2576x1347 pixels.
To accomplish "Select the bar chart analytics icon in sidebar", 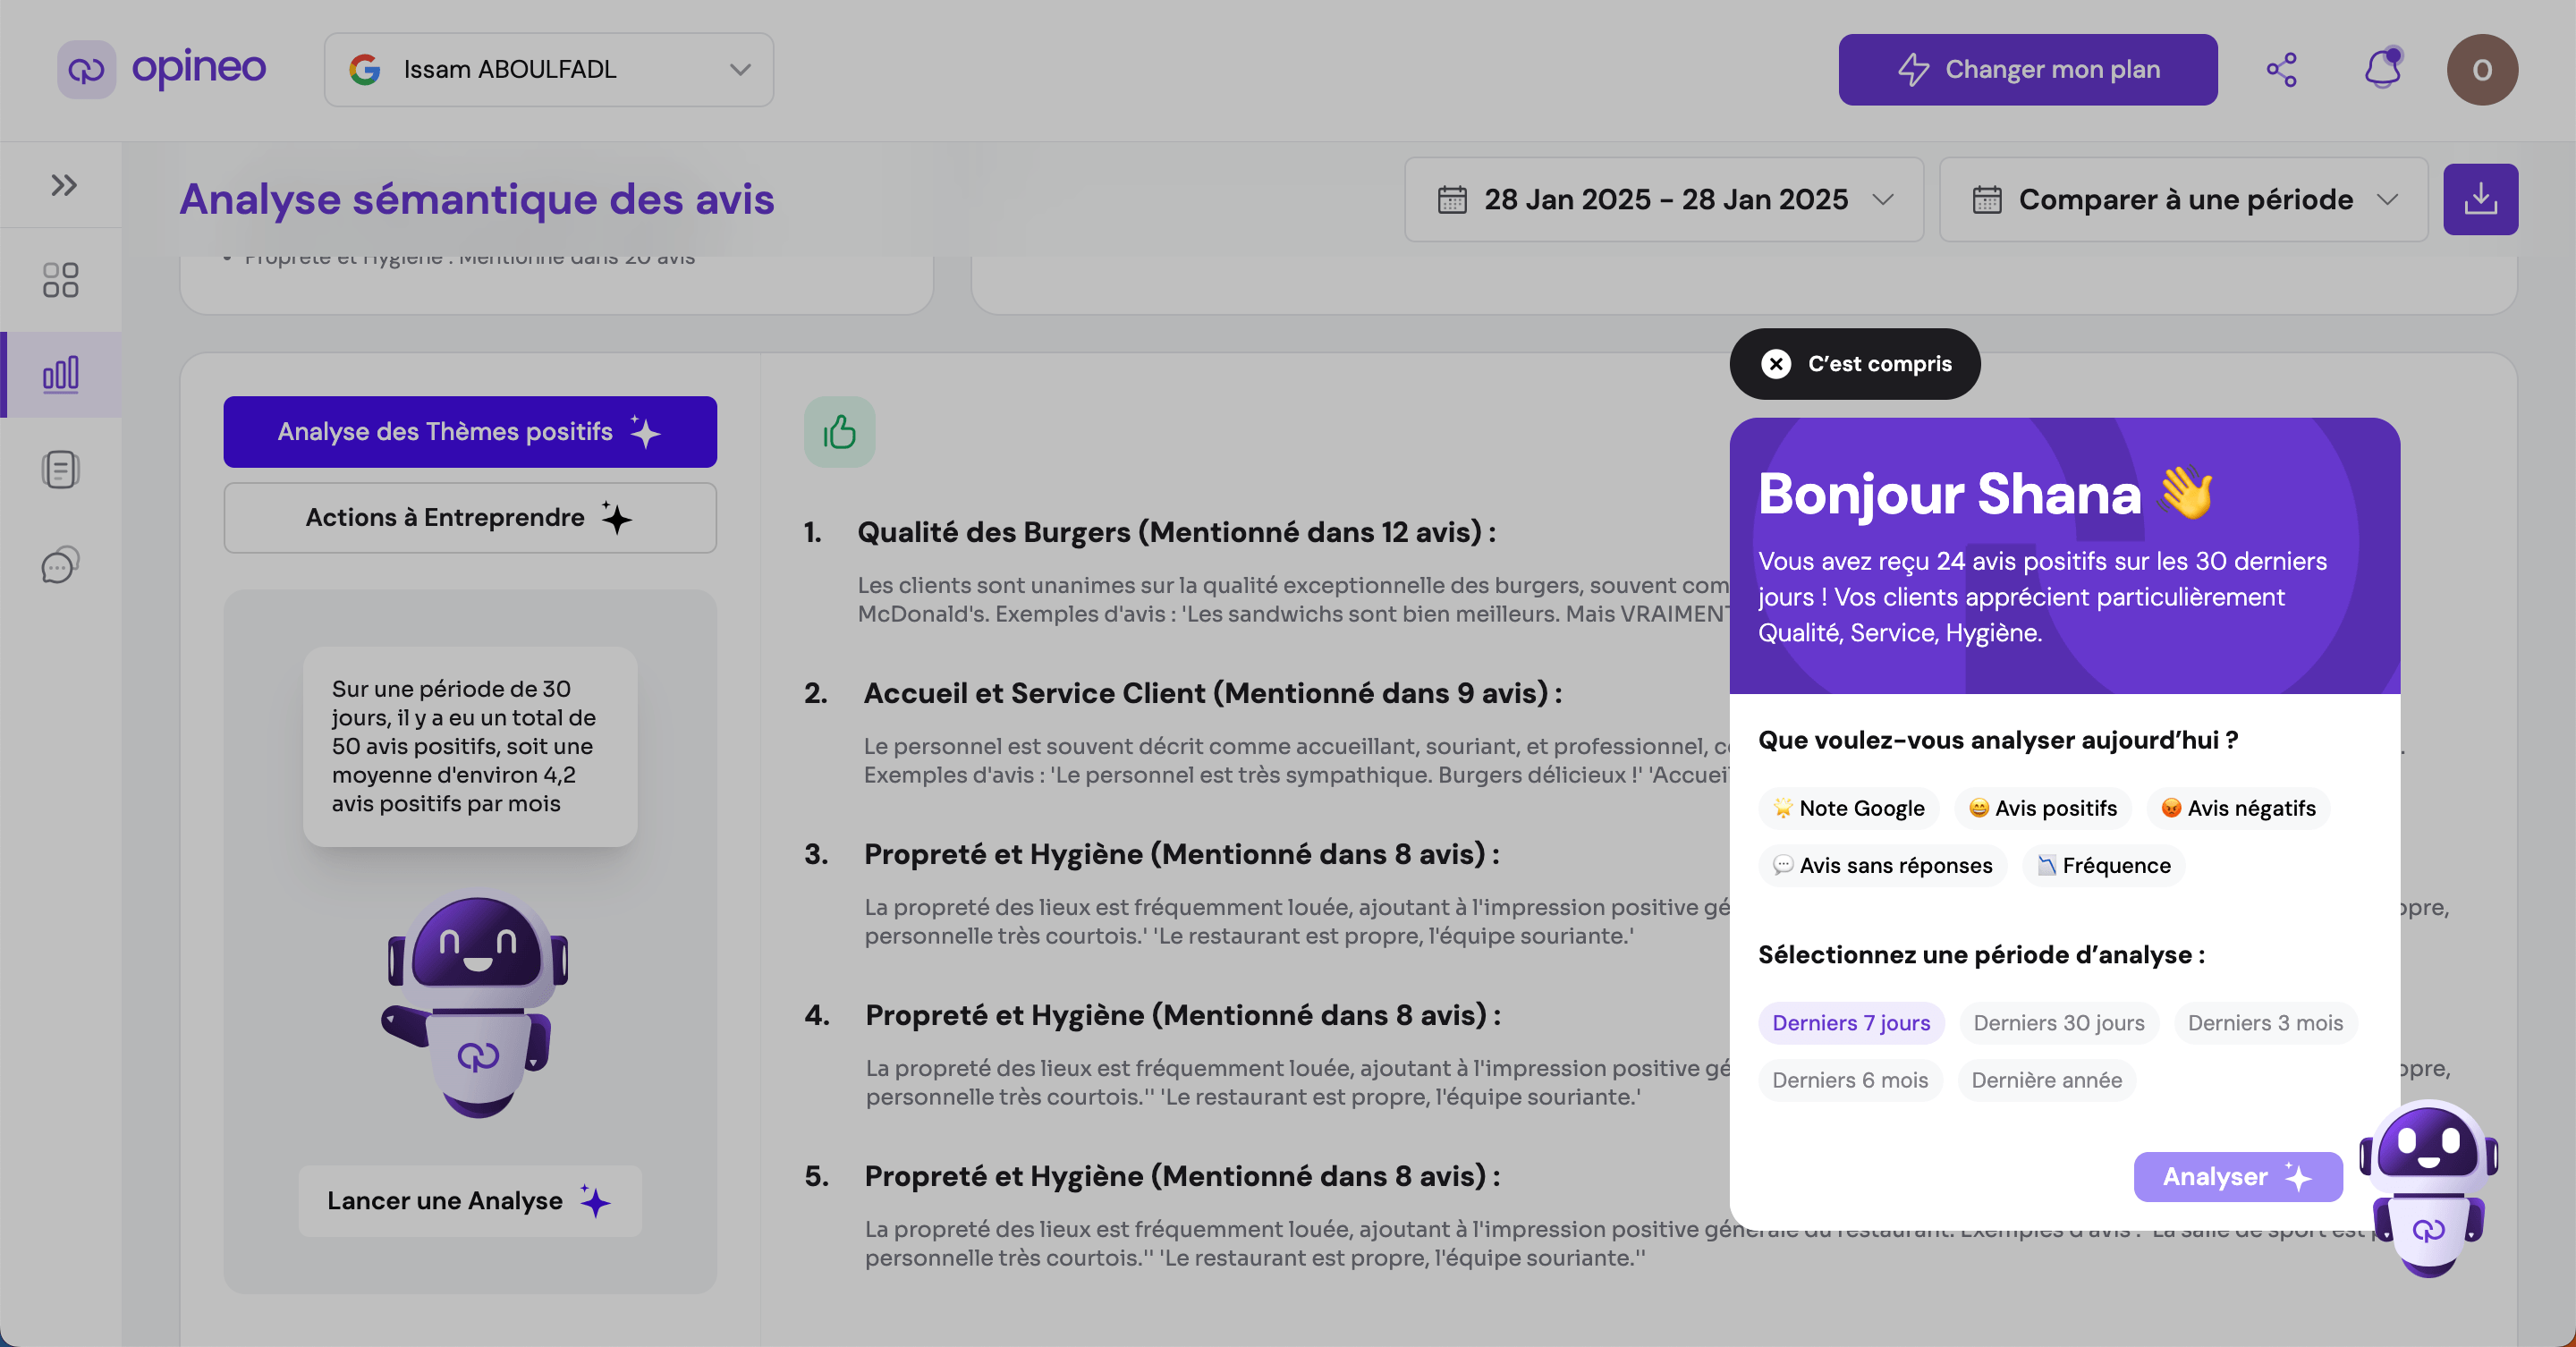I will coord(60,374).
